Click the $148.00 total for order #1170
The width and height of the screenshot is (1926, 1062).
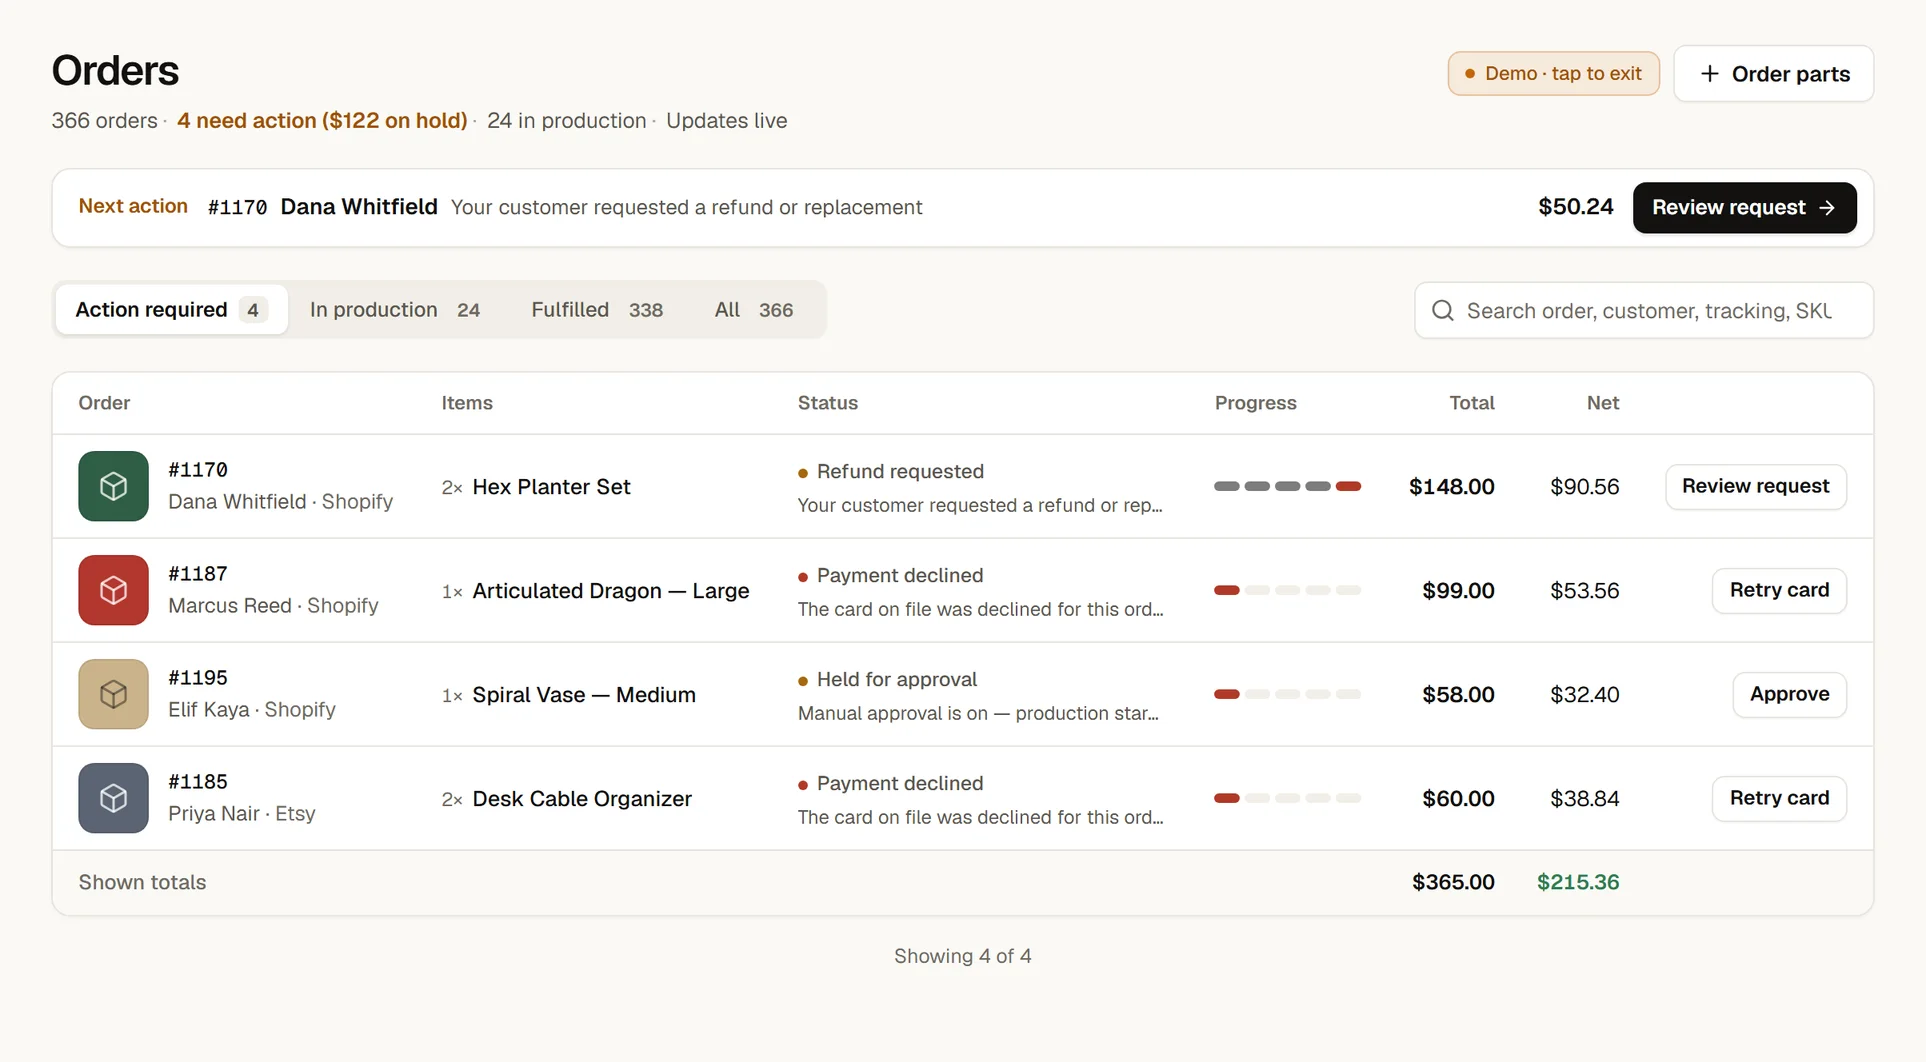point(1451,487)
